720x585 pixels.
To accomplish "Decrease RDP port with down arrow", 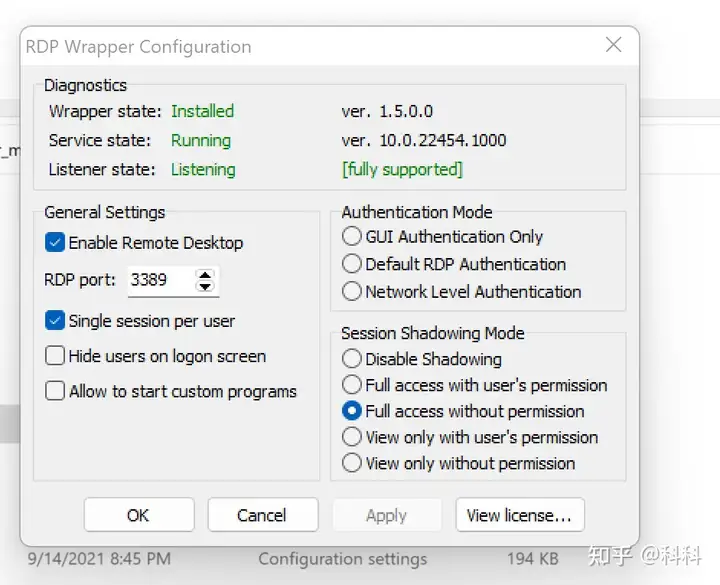I will point(205,286).
